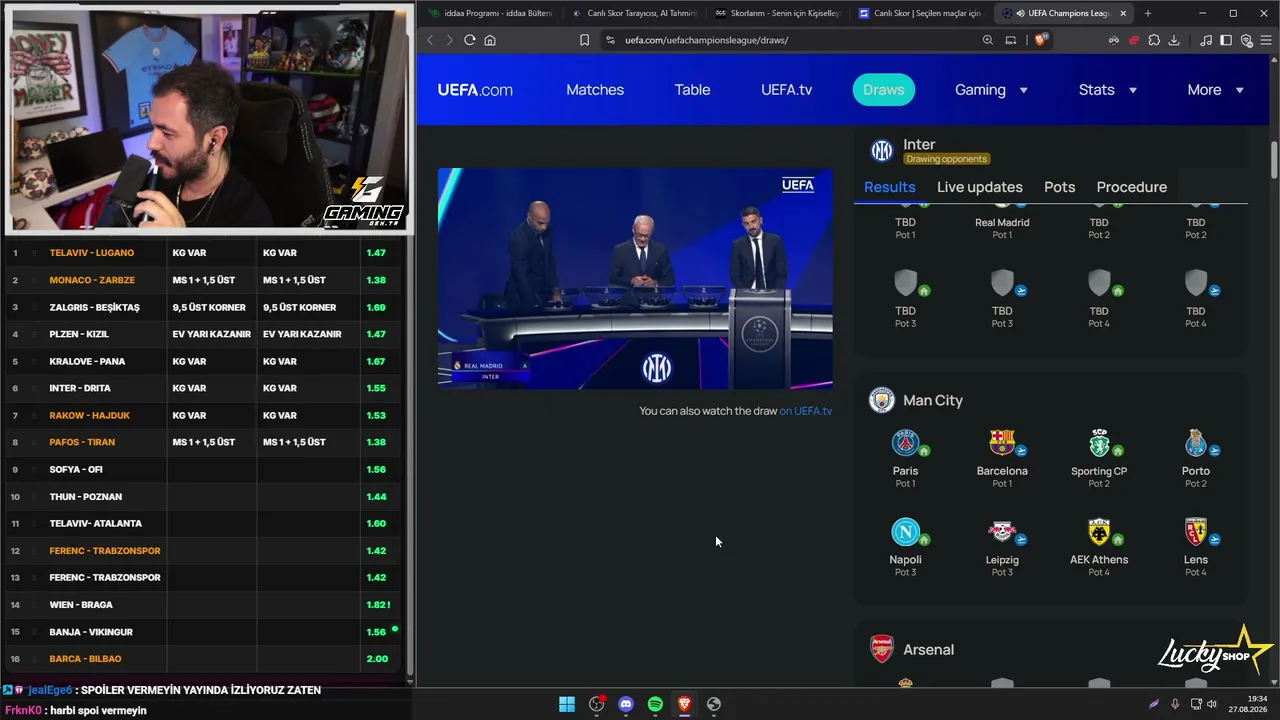1280x720 pixels.
Task: Click the WIEN - BRAGA match row
Action: (204, 605)
